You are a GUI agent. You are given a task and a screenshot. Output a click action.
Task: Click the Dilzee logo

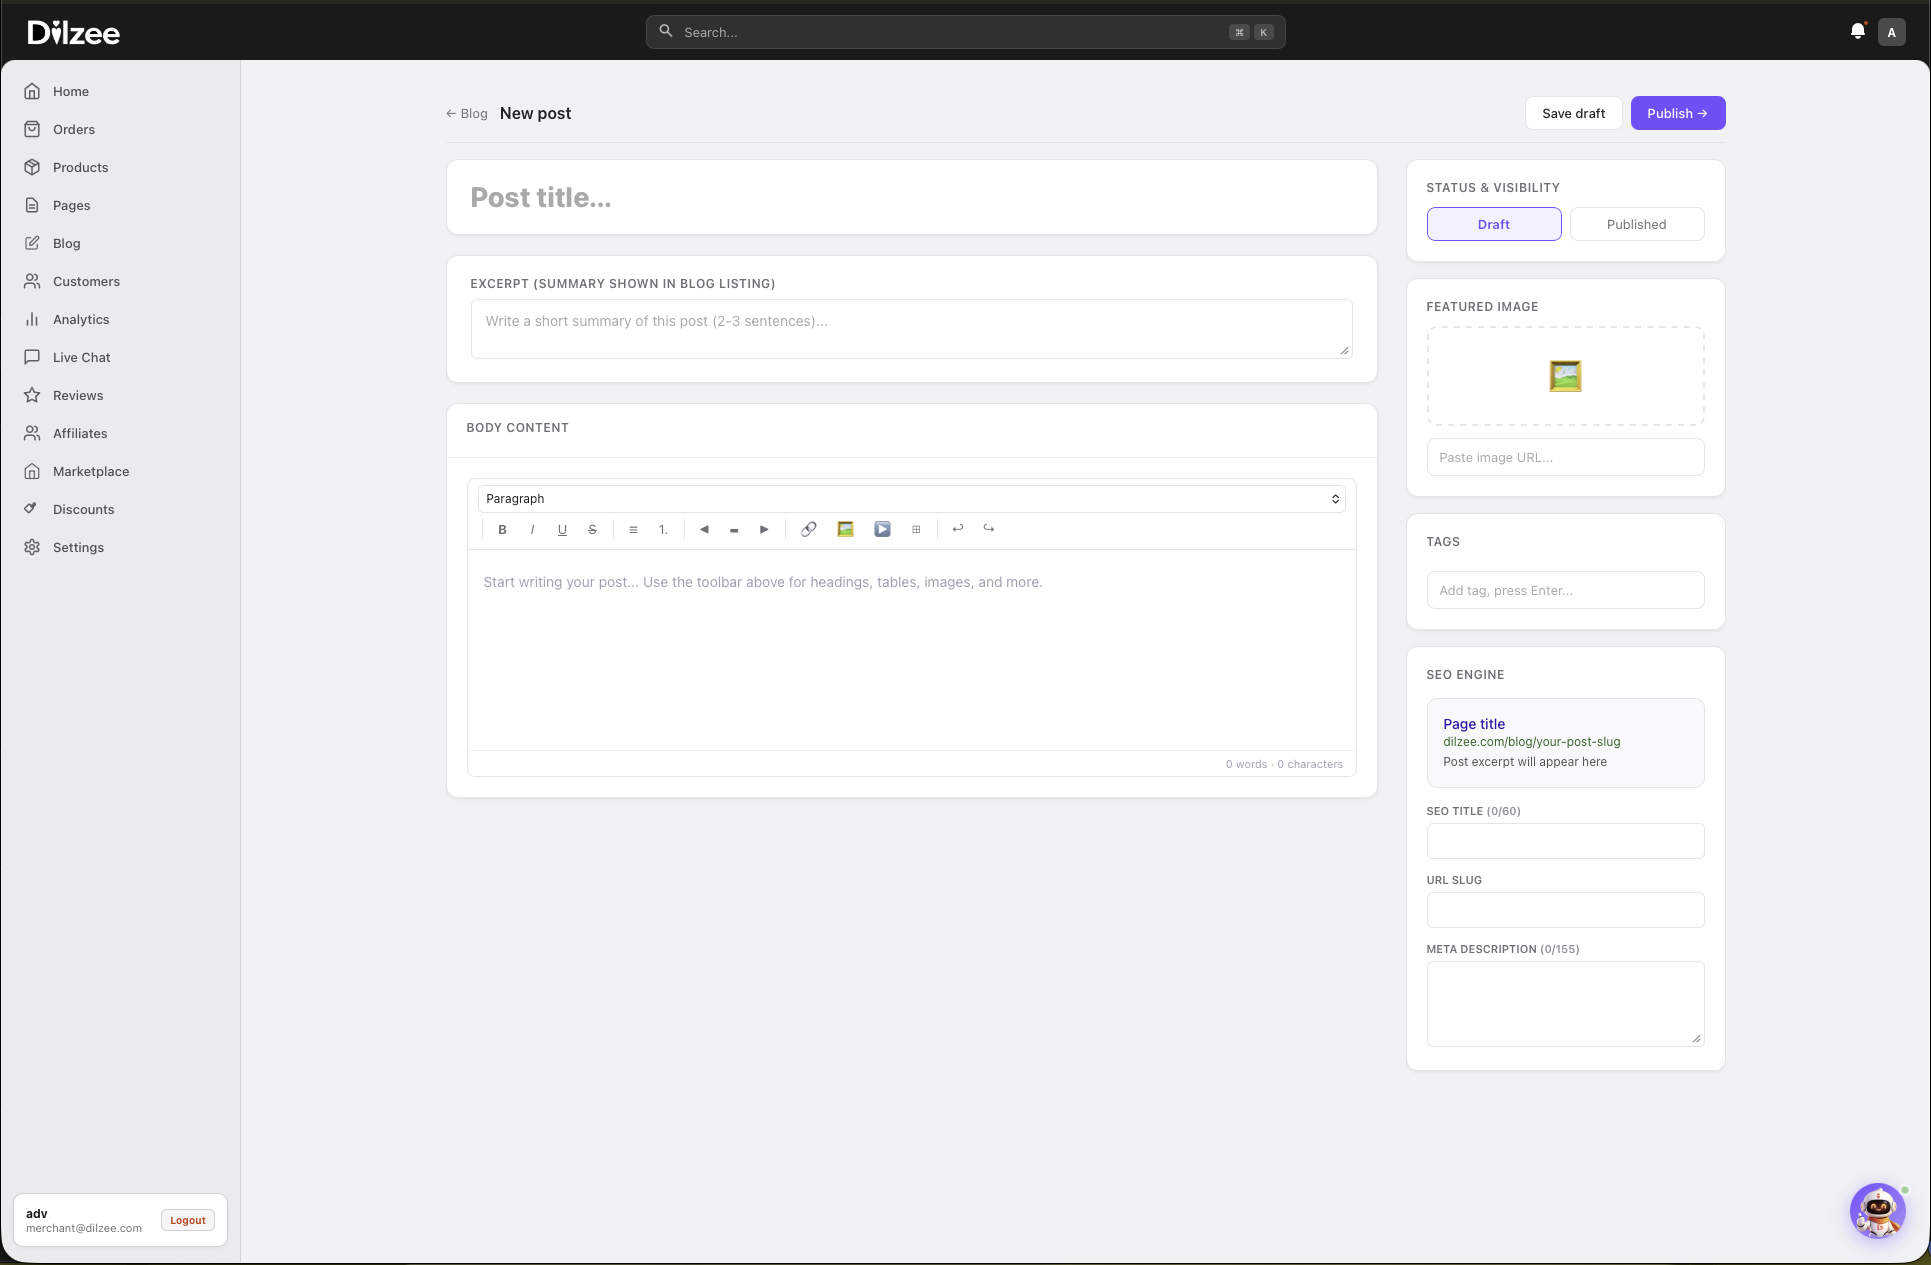pos(74,33)
